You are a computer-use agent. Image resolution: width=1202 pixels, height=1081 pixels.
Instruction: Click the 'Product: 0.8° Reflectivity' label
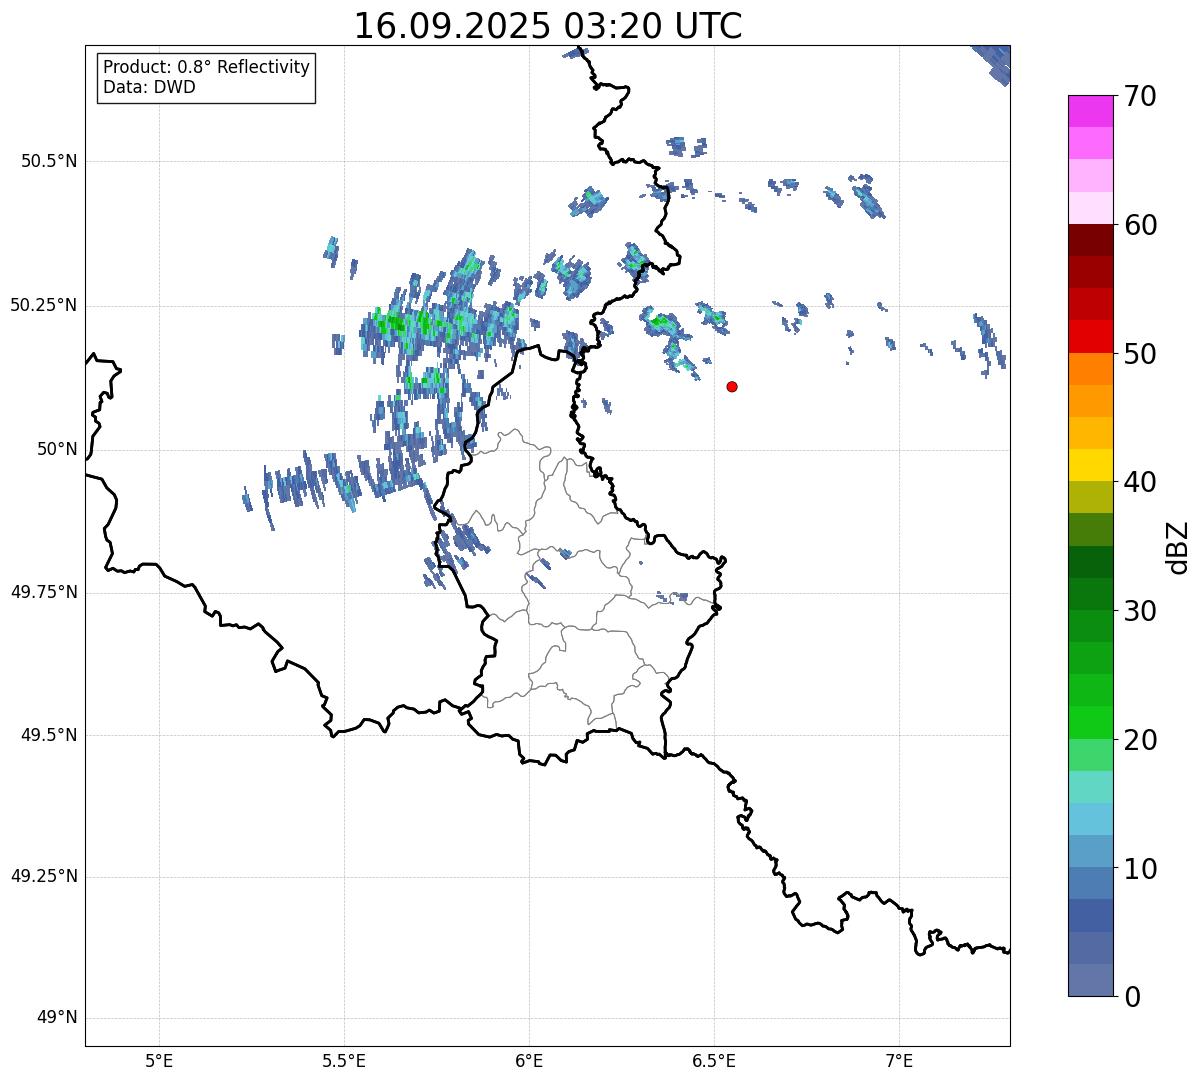click(x=207, y=67)
